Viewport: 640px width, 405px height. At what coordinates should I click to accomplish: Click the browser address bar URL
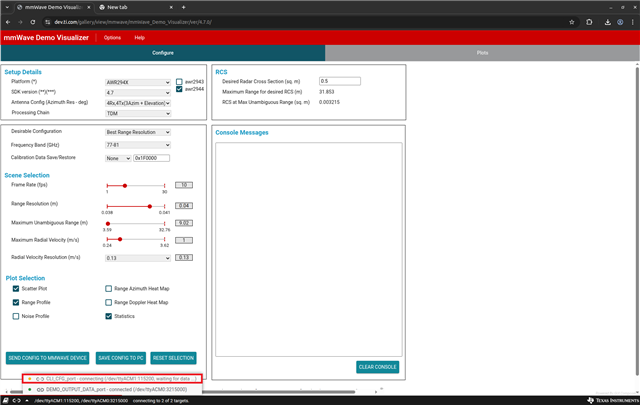pyautogui.click(x=133, y=22)
